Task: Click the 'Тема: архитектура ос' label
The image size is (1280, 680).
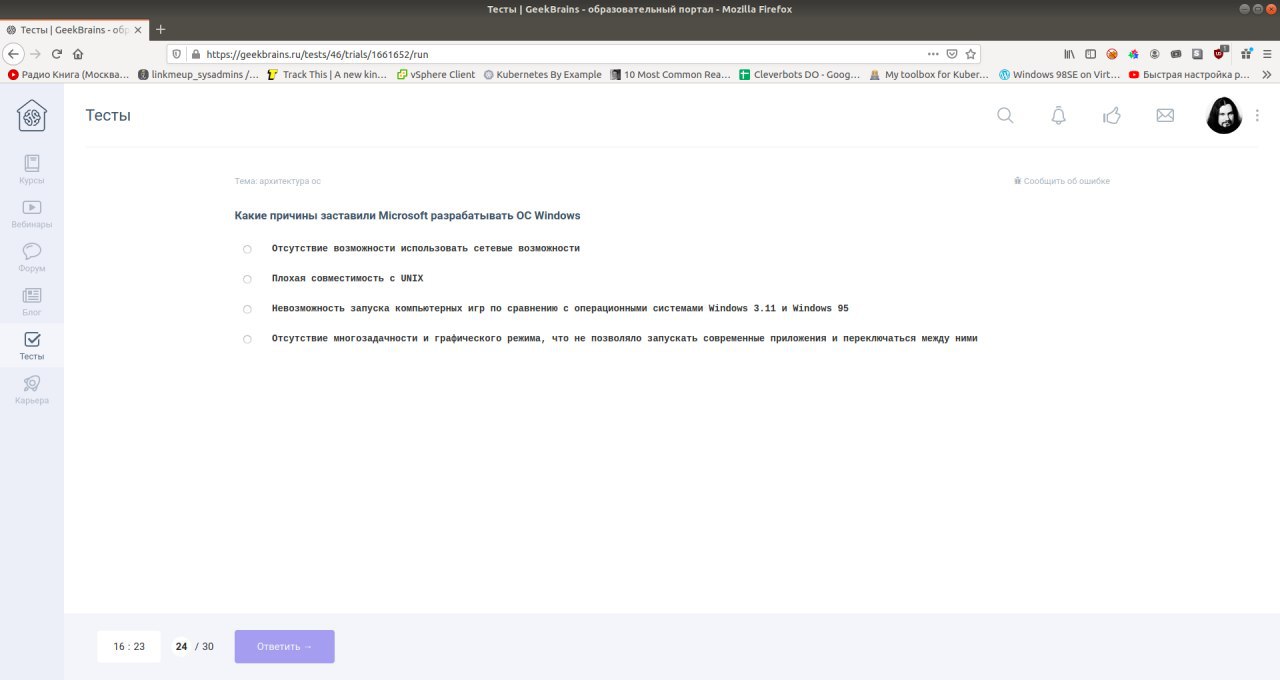Action: point(278,181)
